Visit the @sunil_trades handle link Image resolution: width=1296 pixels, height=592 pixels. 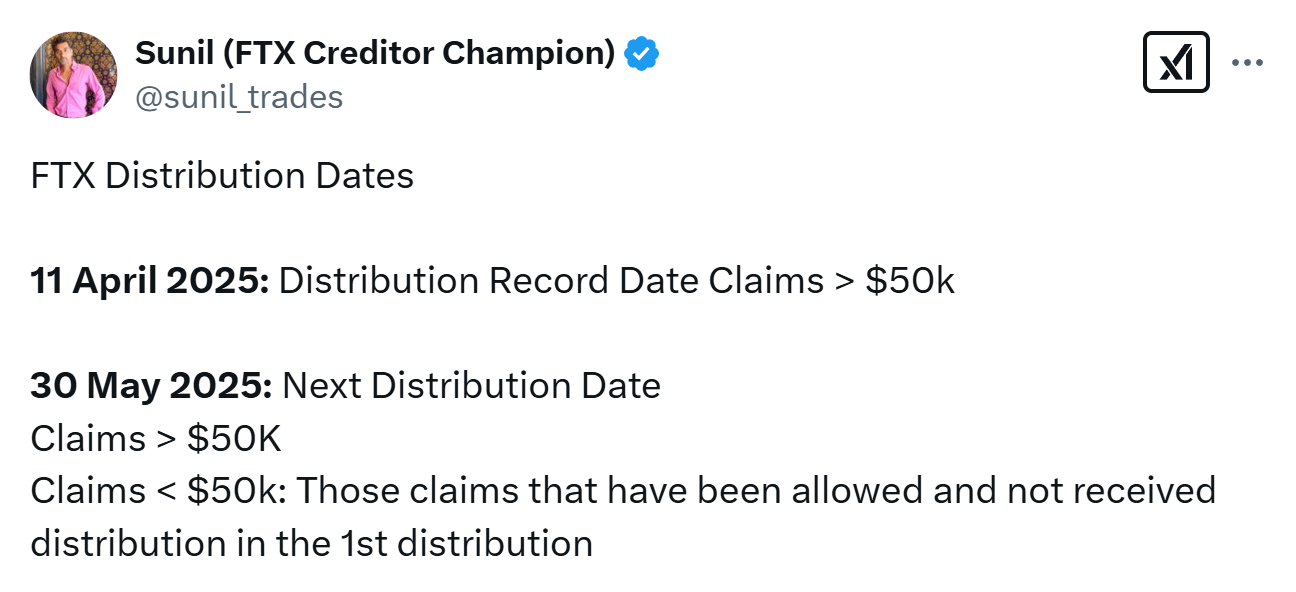point(239,97)
